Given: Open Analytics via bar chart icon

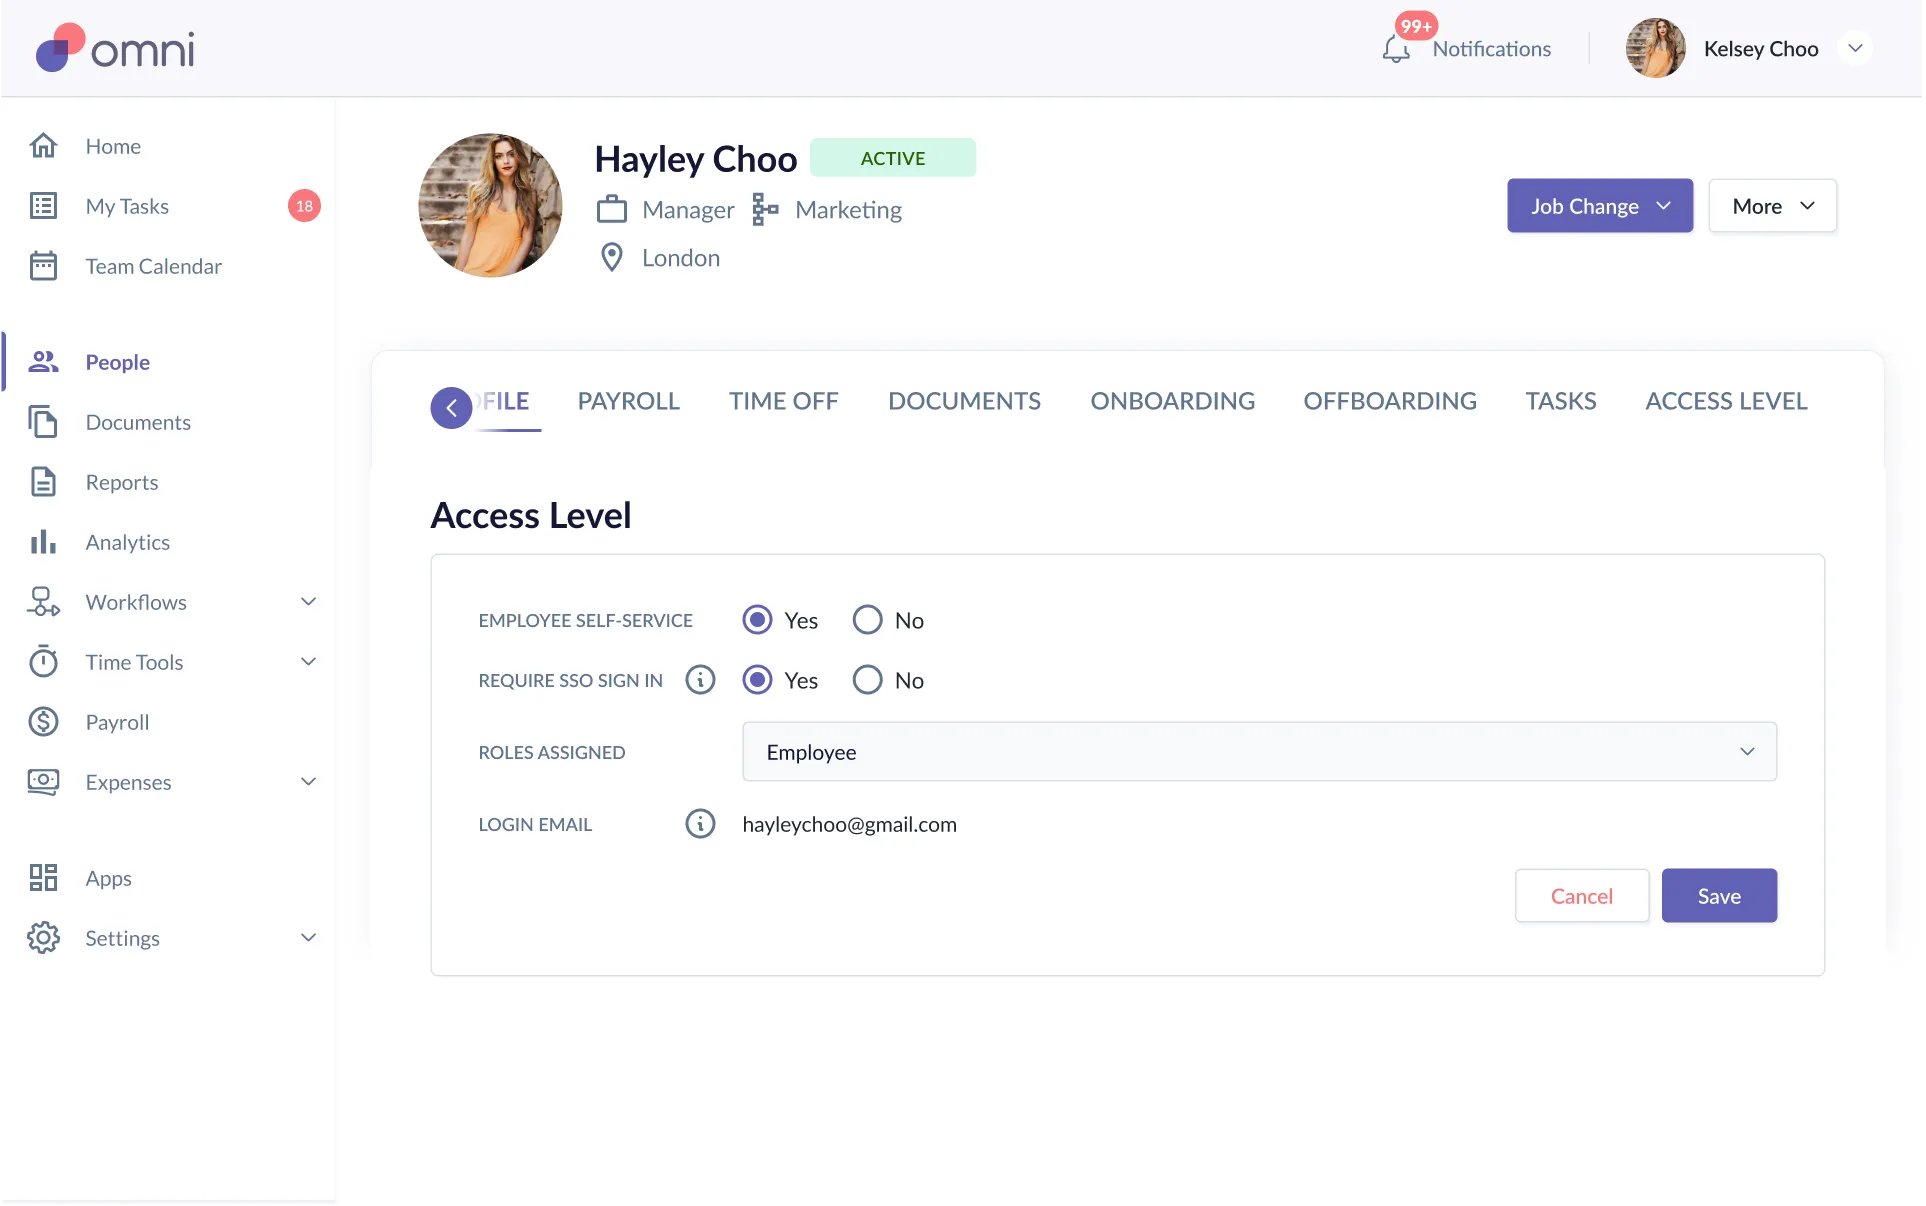Looking at the screenshot, I should click(x=43, y=542).
